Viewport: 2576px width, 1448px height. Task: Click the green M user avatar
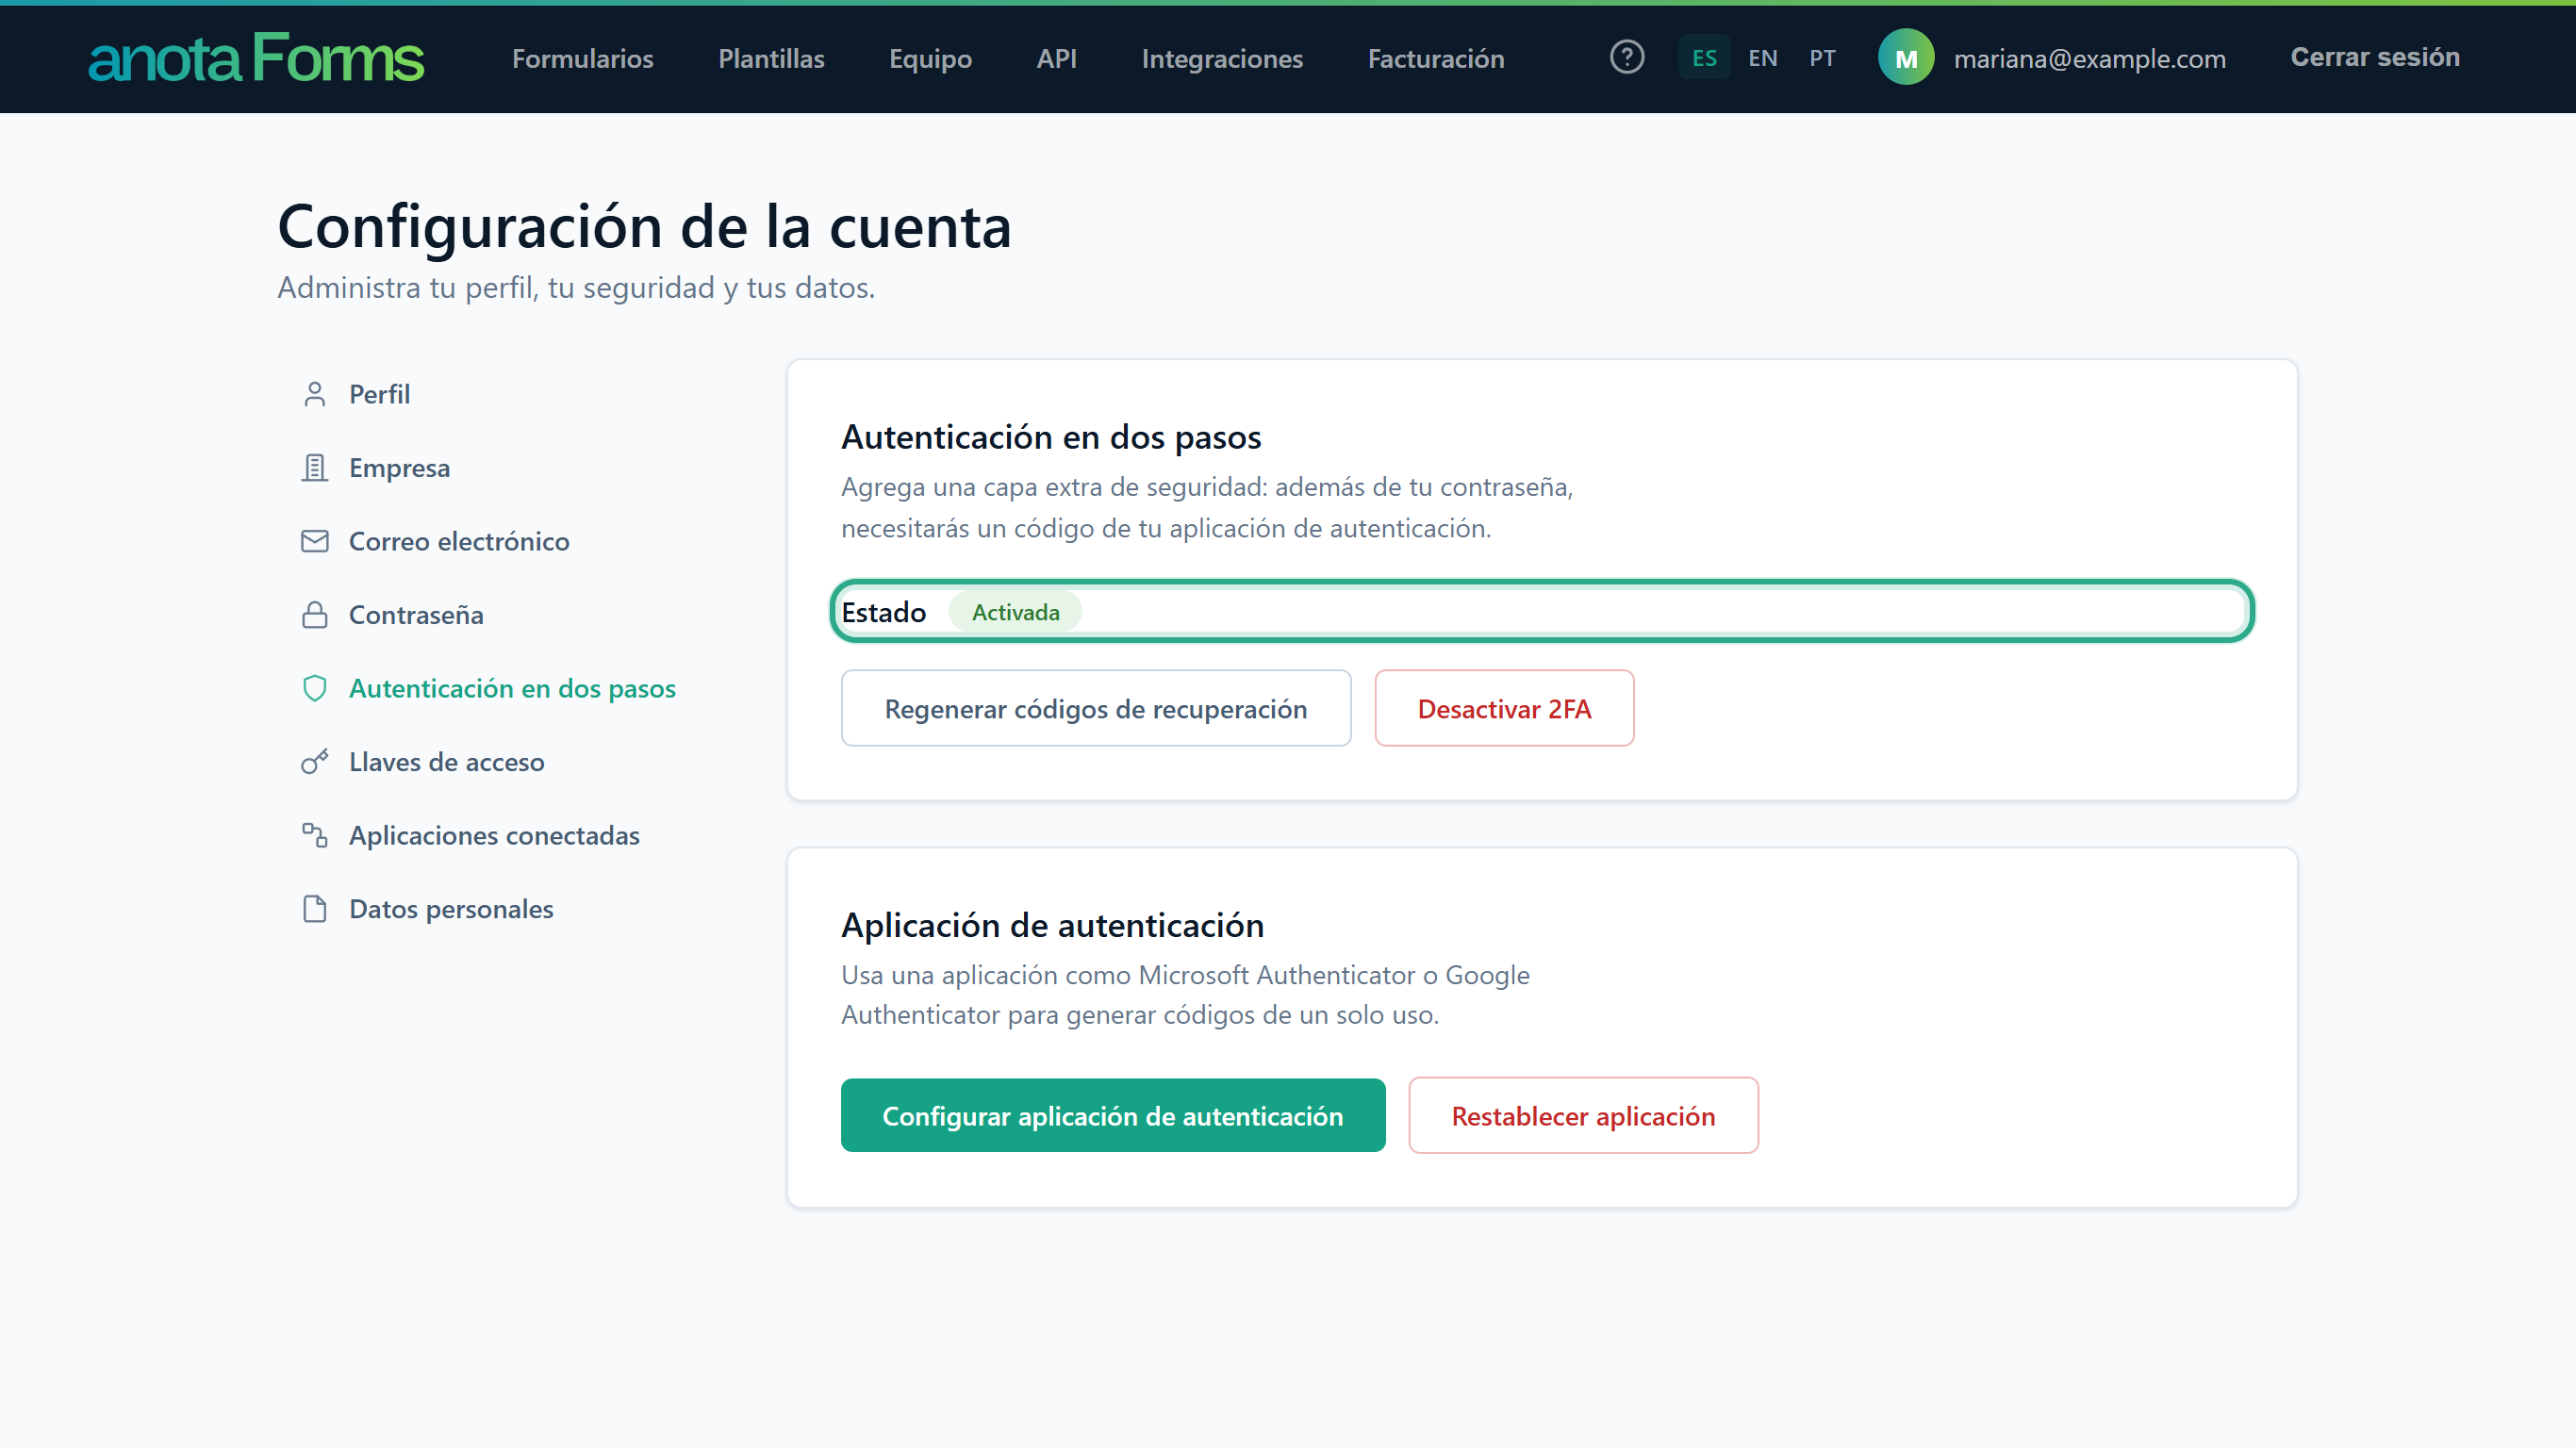pyautogui.click(x=1905, y=58)
